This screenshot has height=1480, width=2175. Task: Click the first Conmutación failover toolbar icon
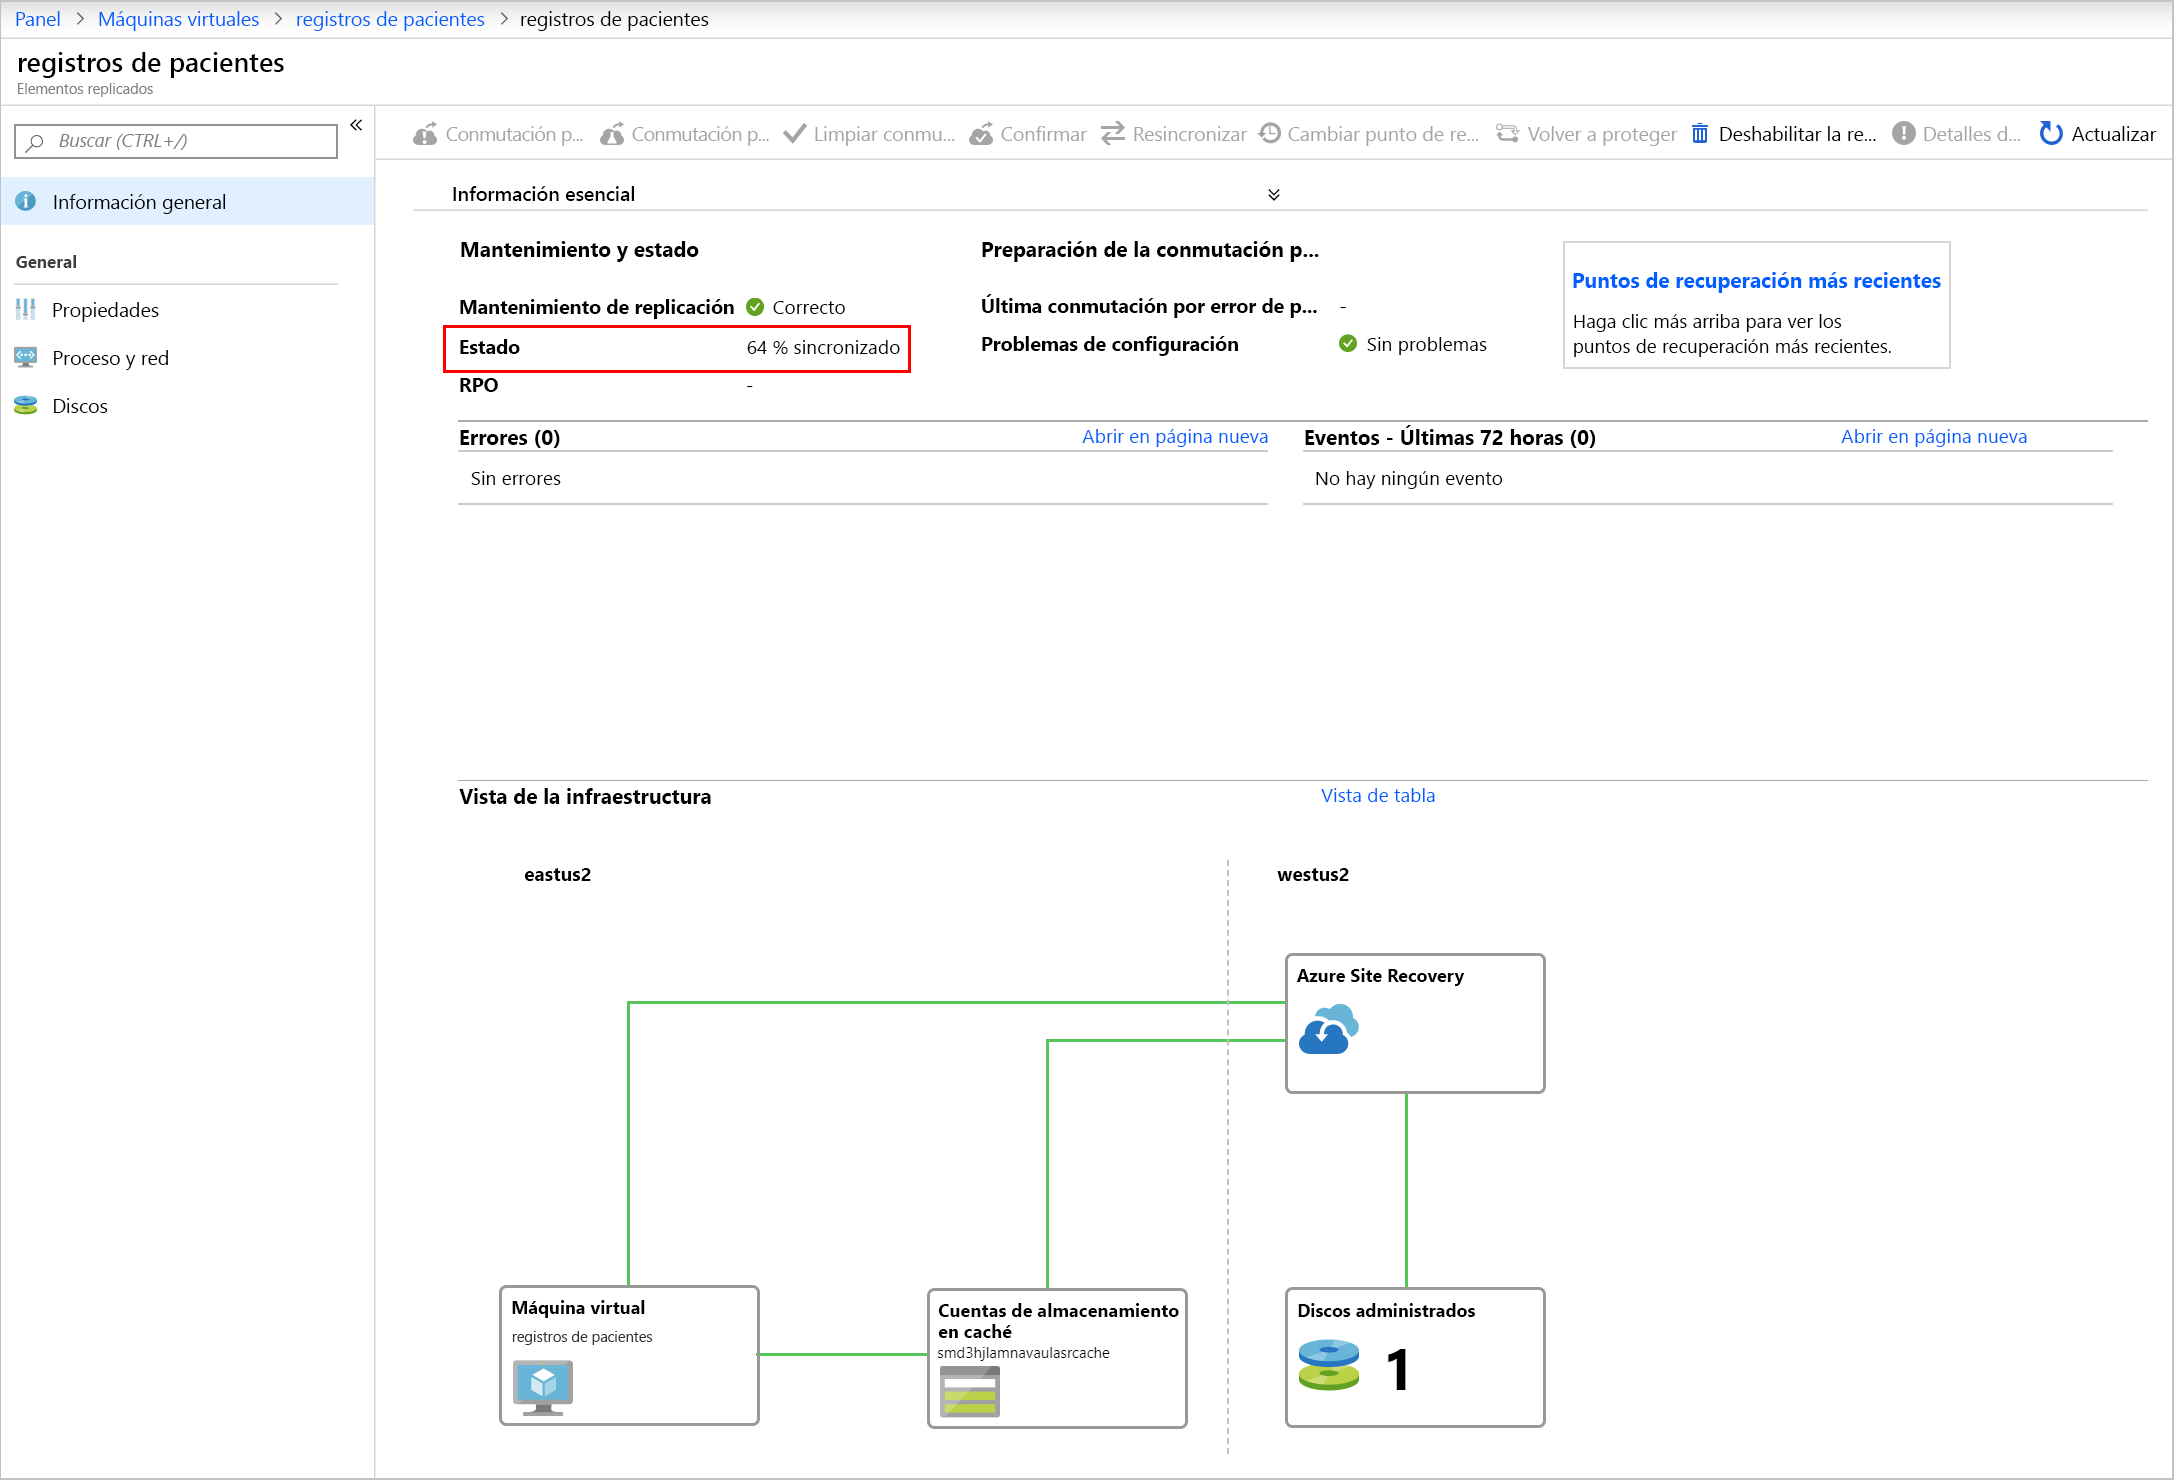click(x=425, y=134)
